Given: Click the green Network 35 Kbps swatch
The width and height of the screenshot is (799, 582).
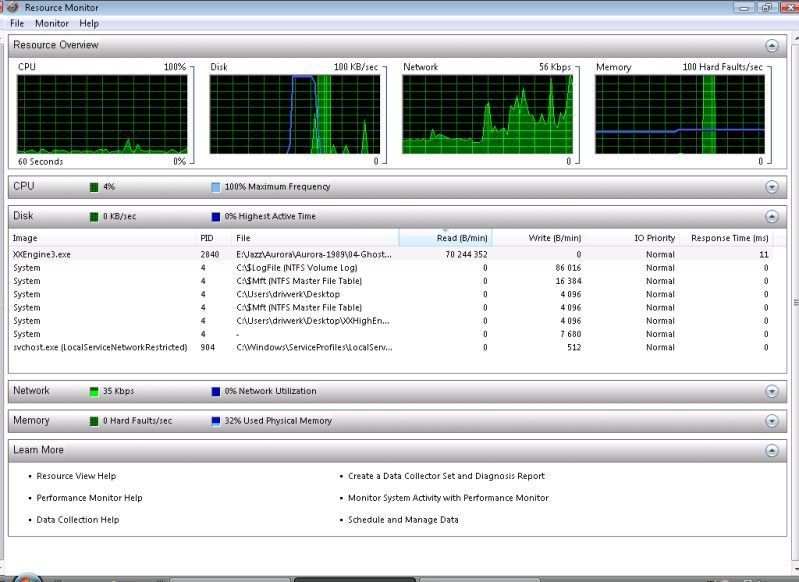Looking at the screenshot, I should pyautogui.click(x=94, y=391).
